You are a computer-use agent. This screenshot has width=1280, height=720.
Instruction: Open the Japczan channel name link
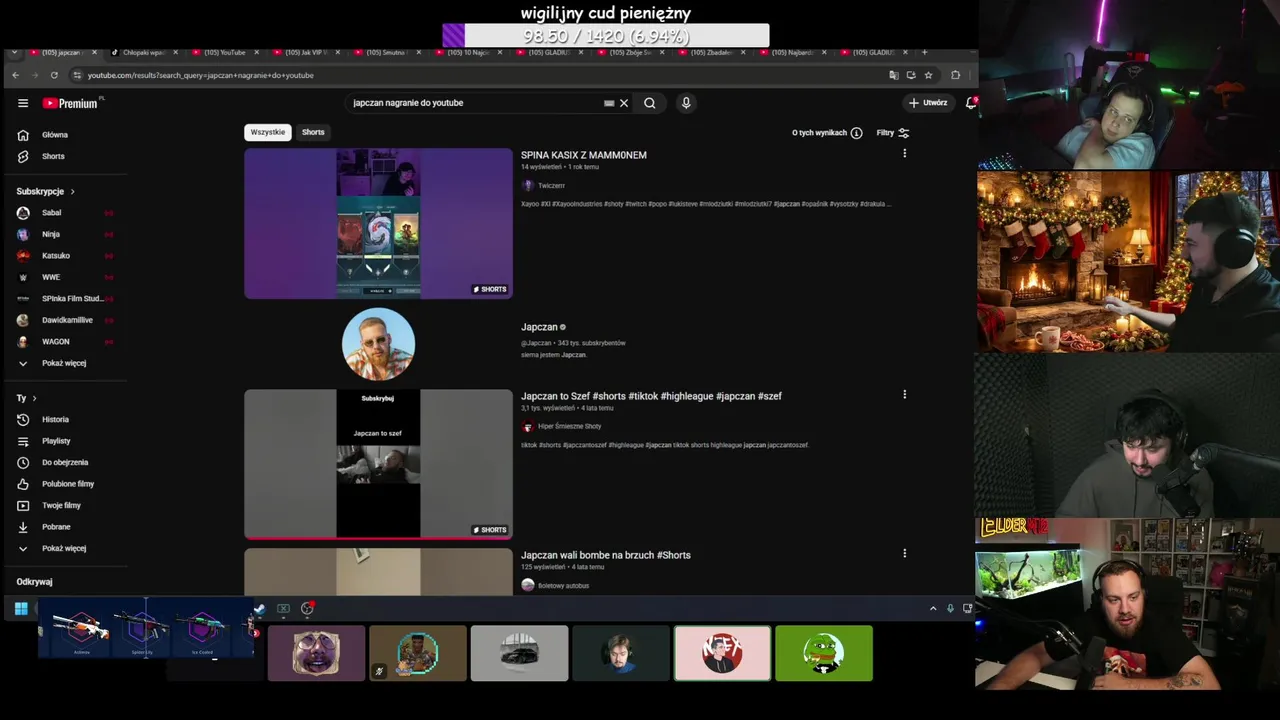(x=539, y=327)
